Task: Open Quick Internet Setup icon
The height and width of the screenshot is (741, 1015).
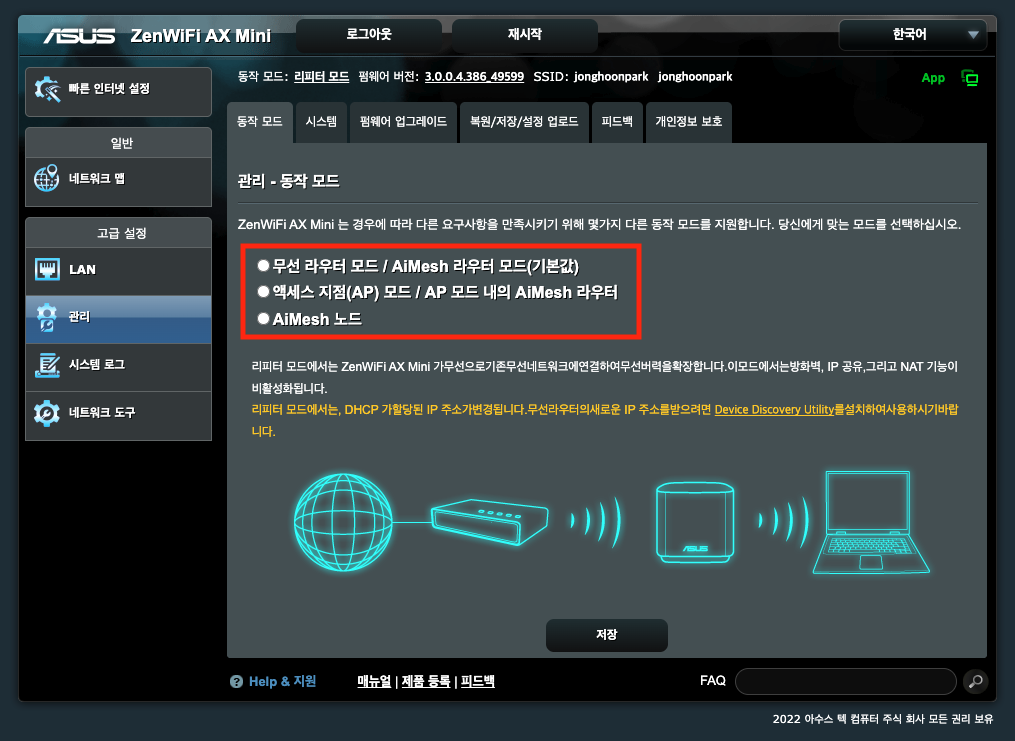Action: pyautogui.click(x=47, y=89)
